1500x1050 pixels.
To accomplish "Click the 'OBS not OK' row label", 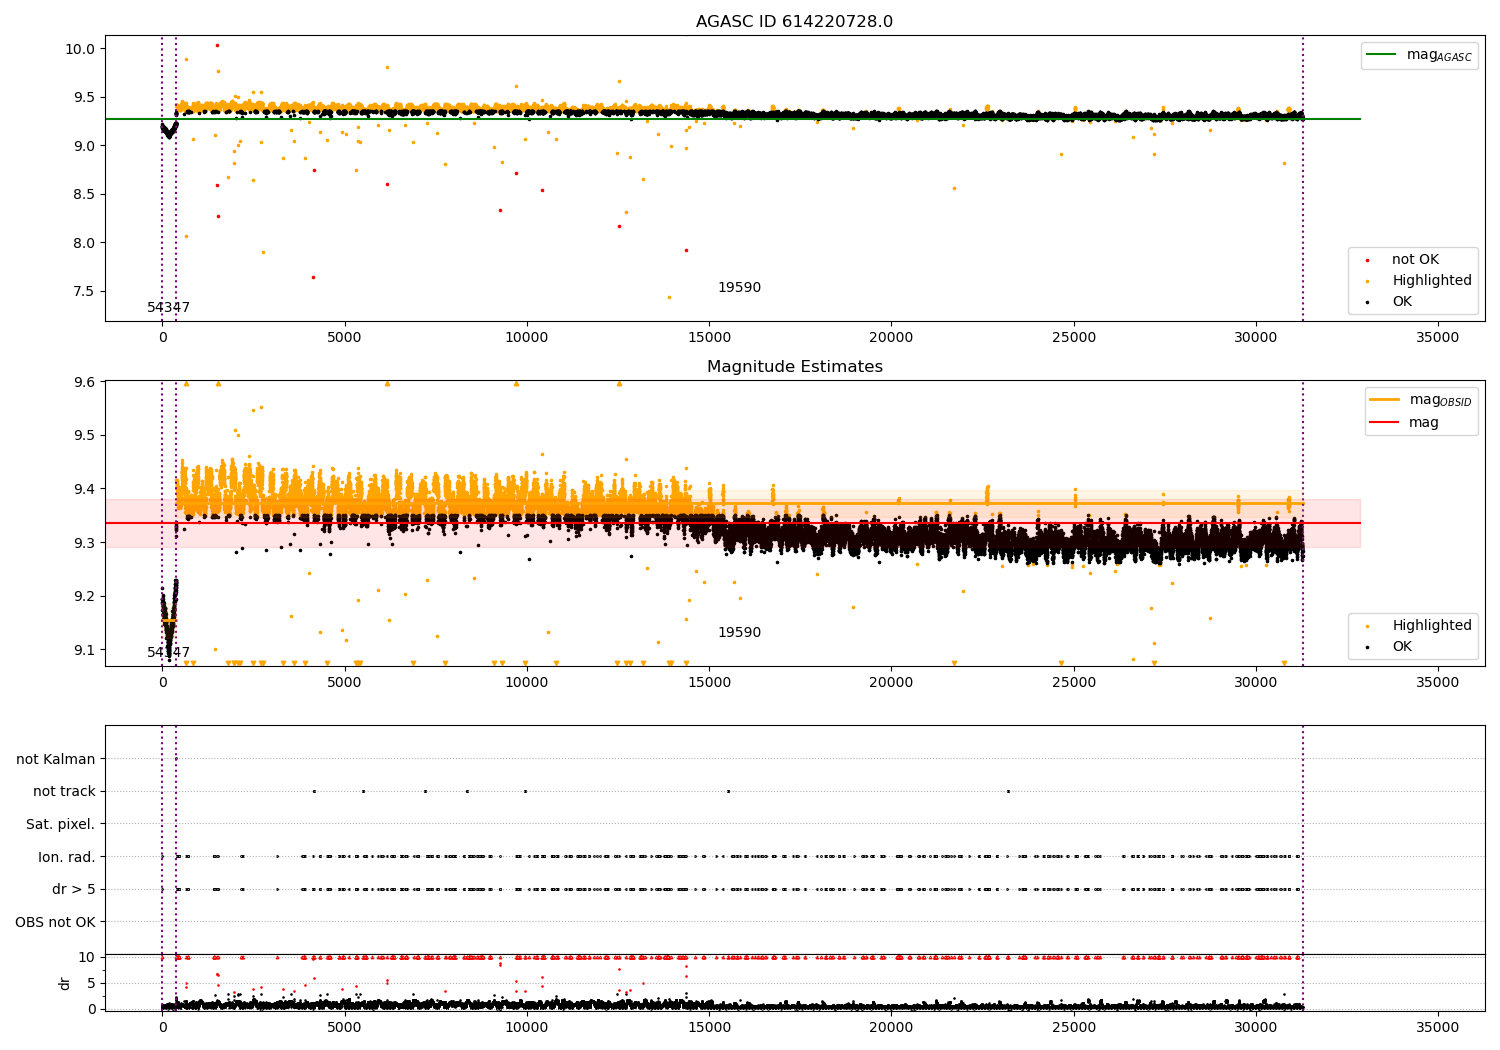I will coord(55,923).
